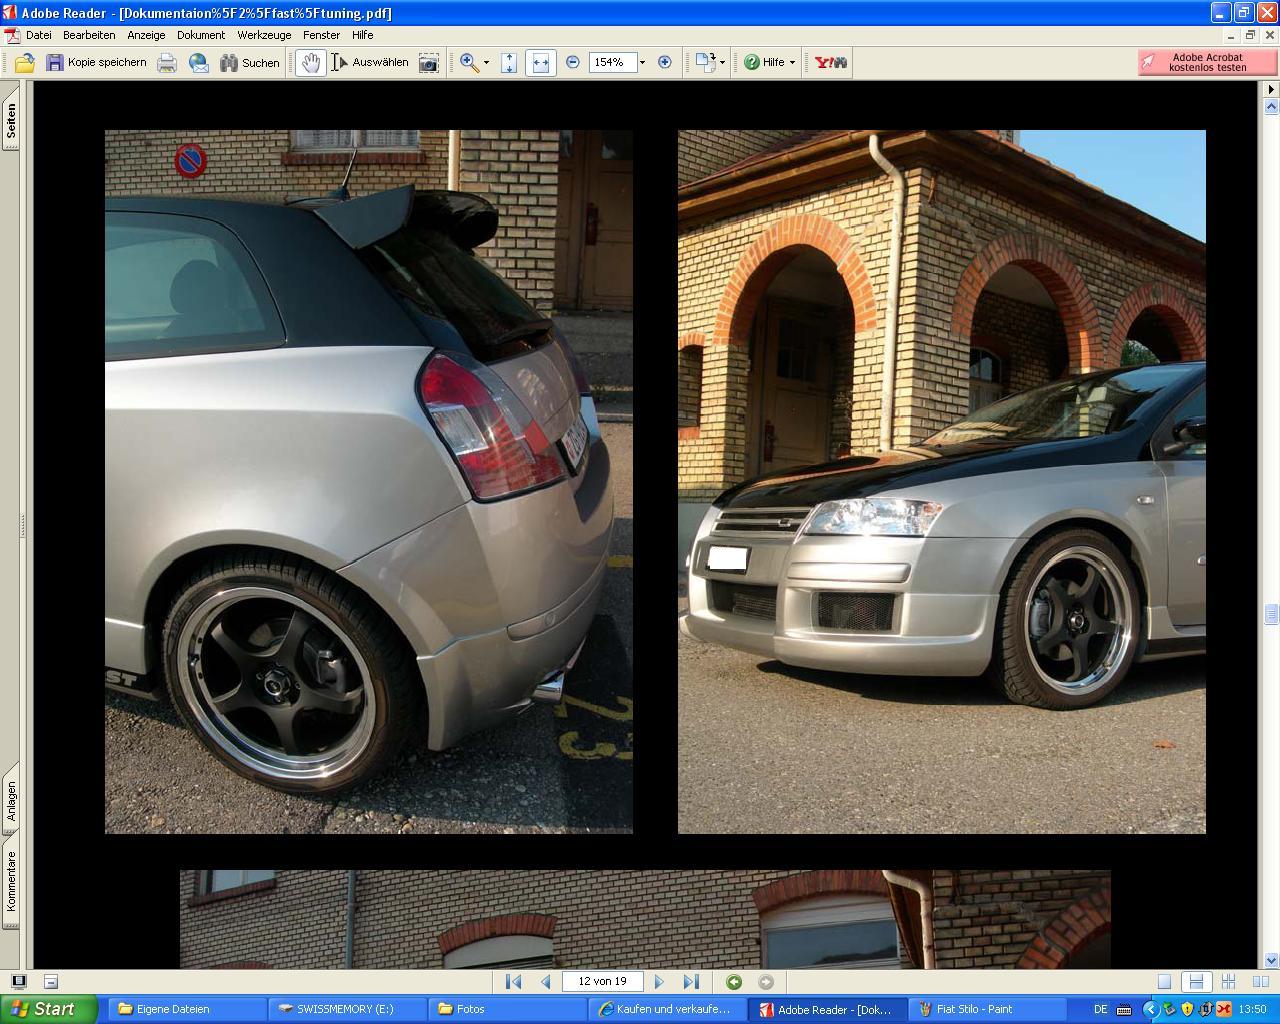Click the Snapshot camera tool

428,63
